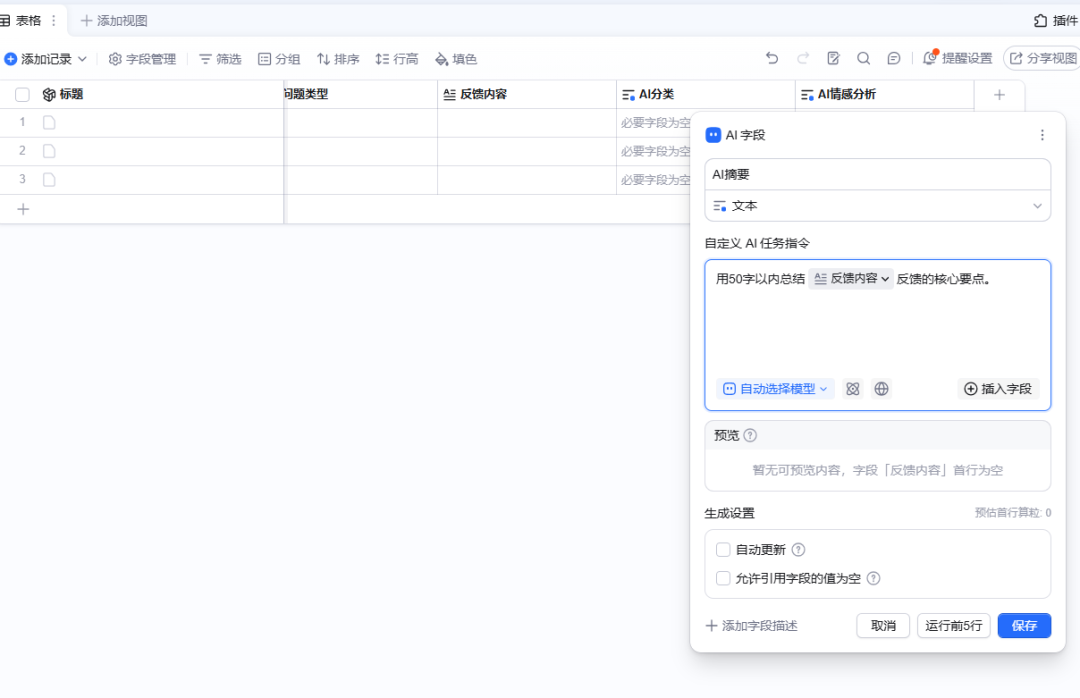Click 运行前5行 button
The image size is (1080, 698).
953,626
